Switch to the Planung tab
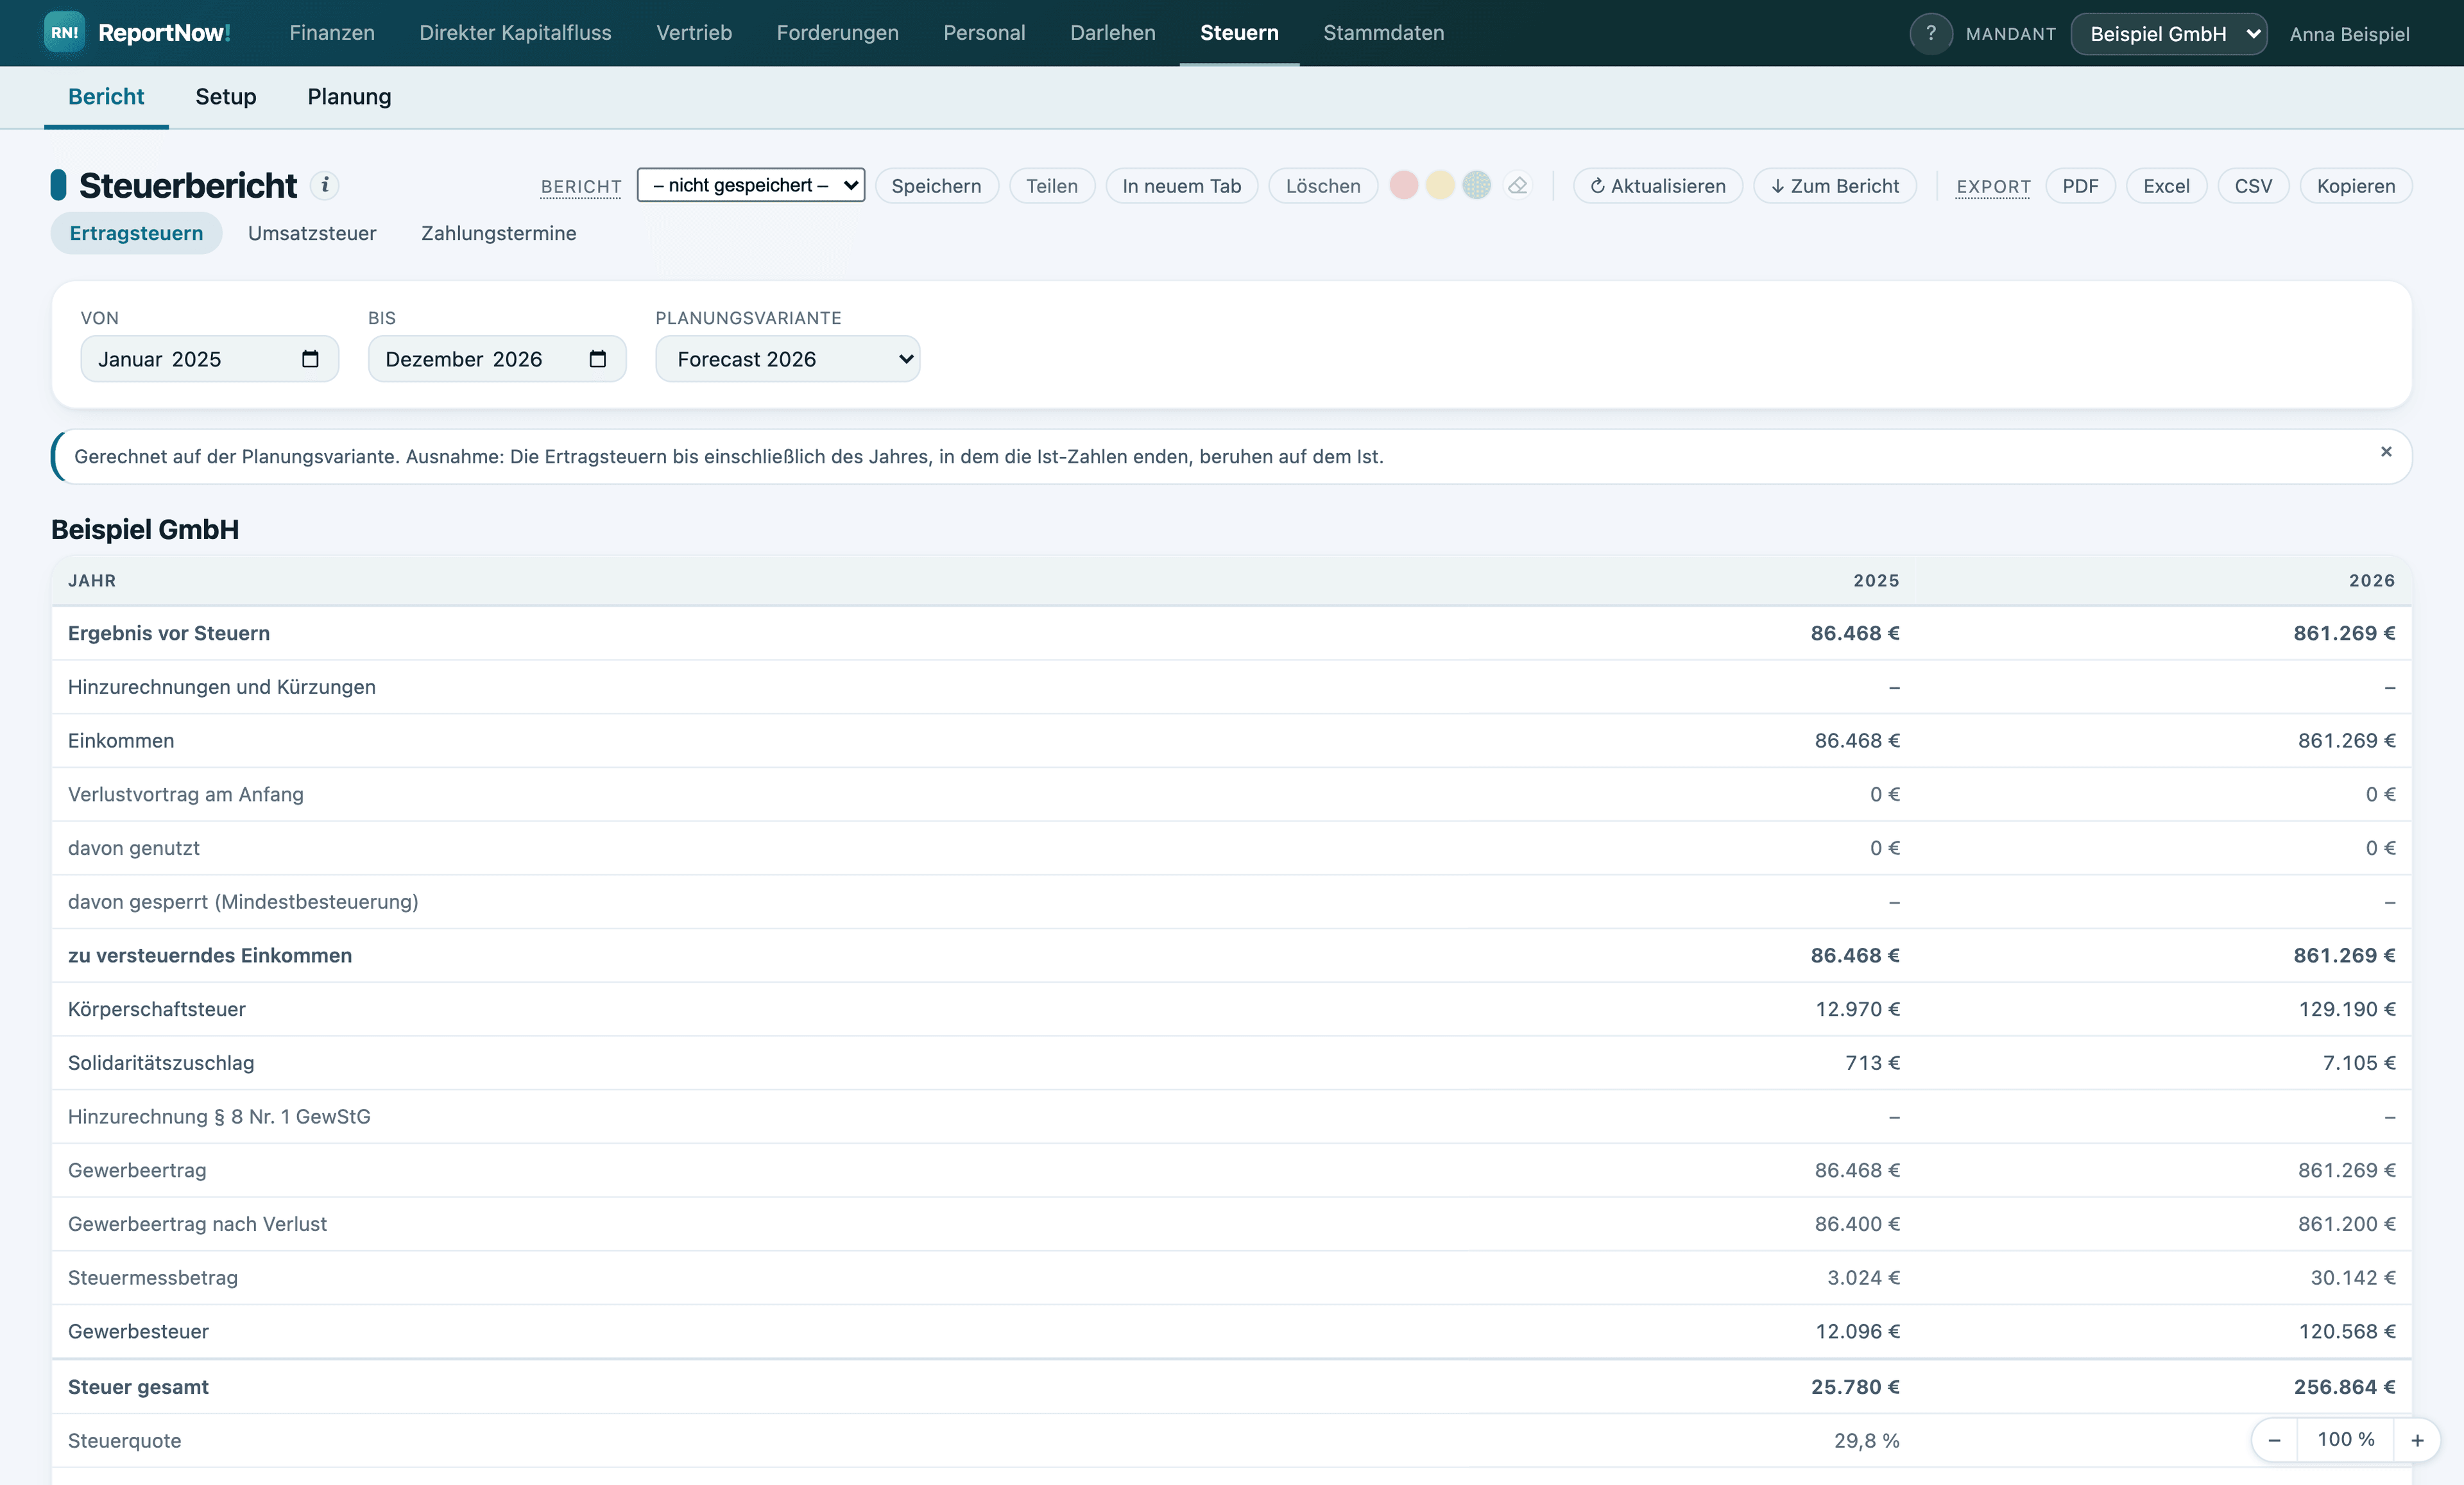The image size is (2464, 1485). point(349,97)
